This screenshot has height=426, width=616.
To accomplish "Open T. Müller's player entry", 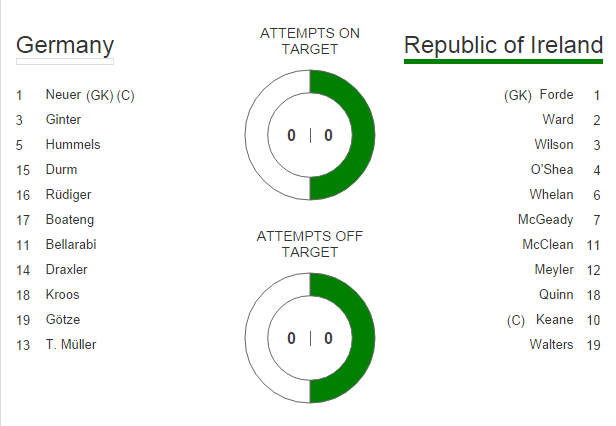I will pyautogui.click(x=71, y=345).
